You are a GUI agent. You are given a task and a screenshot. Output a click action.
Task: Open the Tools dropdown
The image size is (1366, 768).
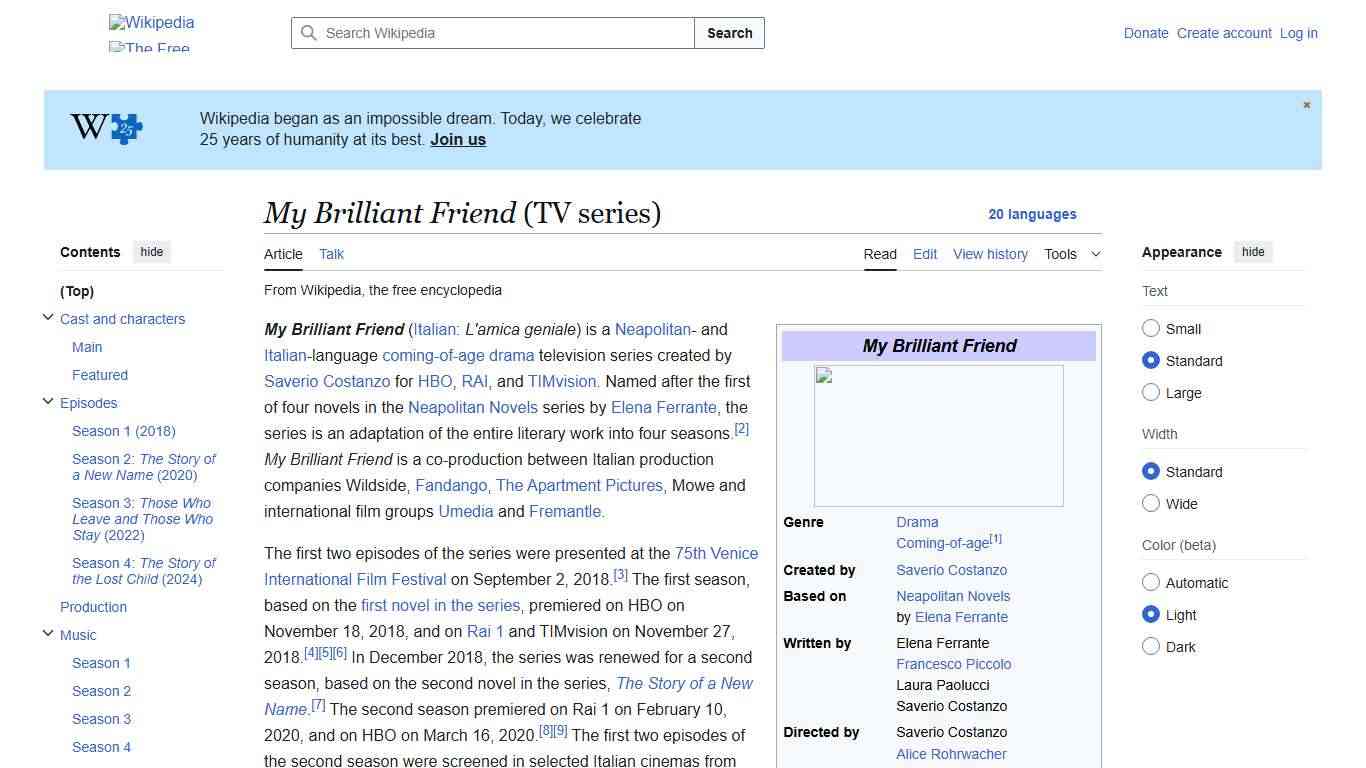pyautogui.click(x=1072, y=254)
